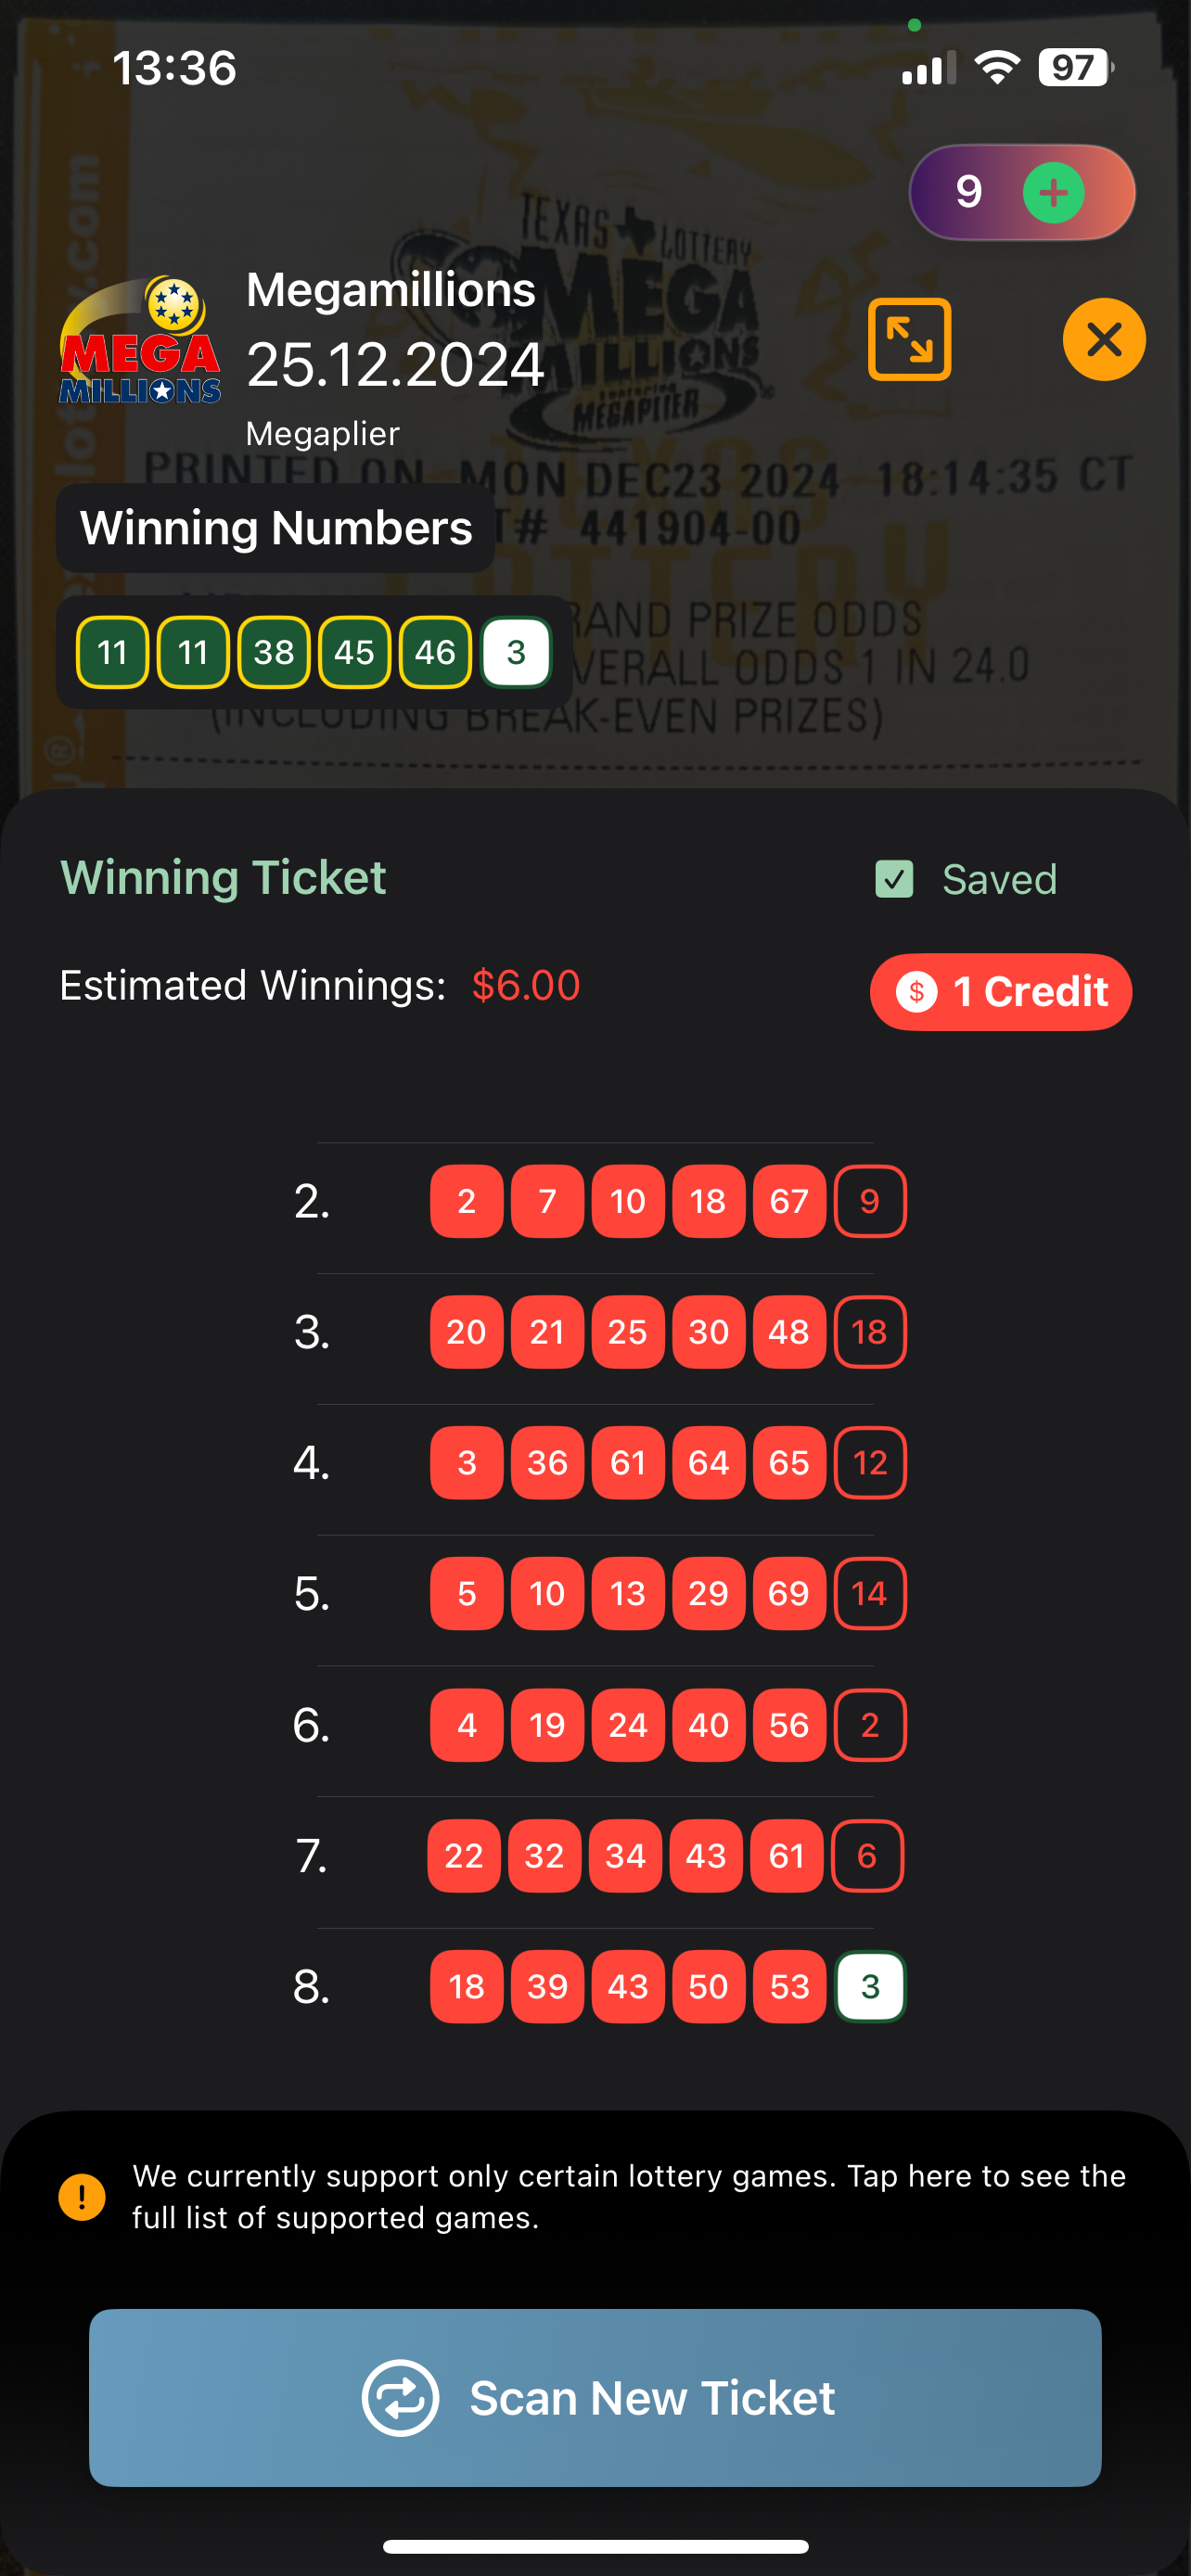The width and height of the screenshot is (1191, 2576).
Task: Tap the credits counter showing 9
Action: click(x=967, y=192)
